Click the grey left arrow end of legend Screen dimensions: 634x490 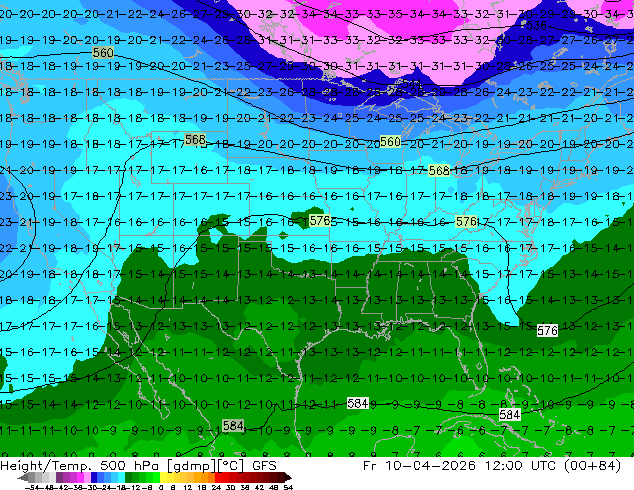click(x=23, y=477)
